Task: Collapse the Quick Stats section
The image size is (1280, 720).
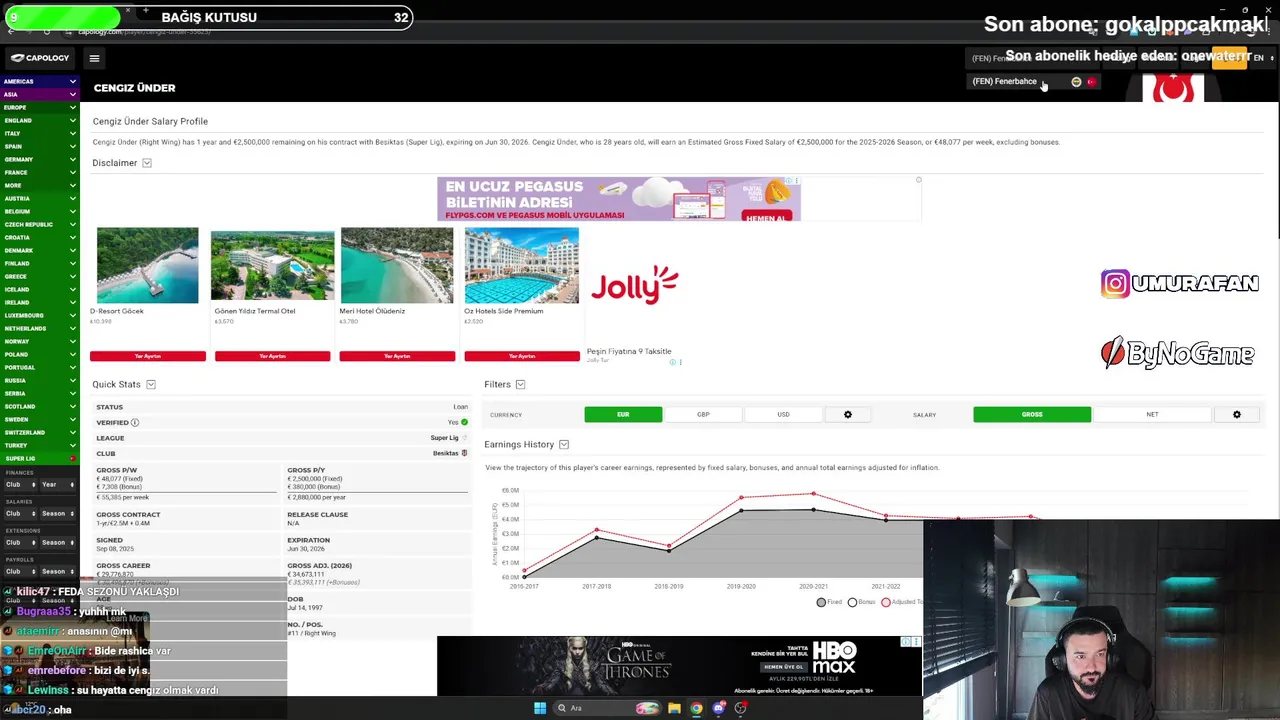Action: point(151,384)
